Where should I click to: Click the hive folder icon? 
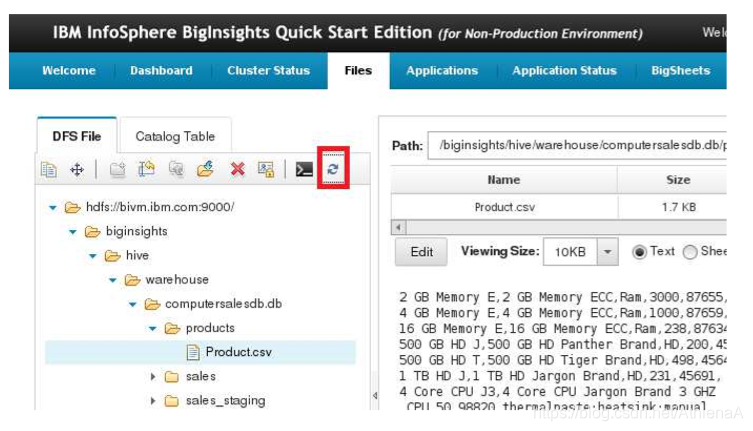(x=112, y=256)
